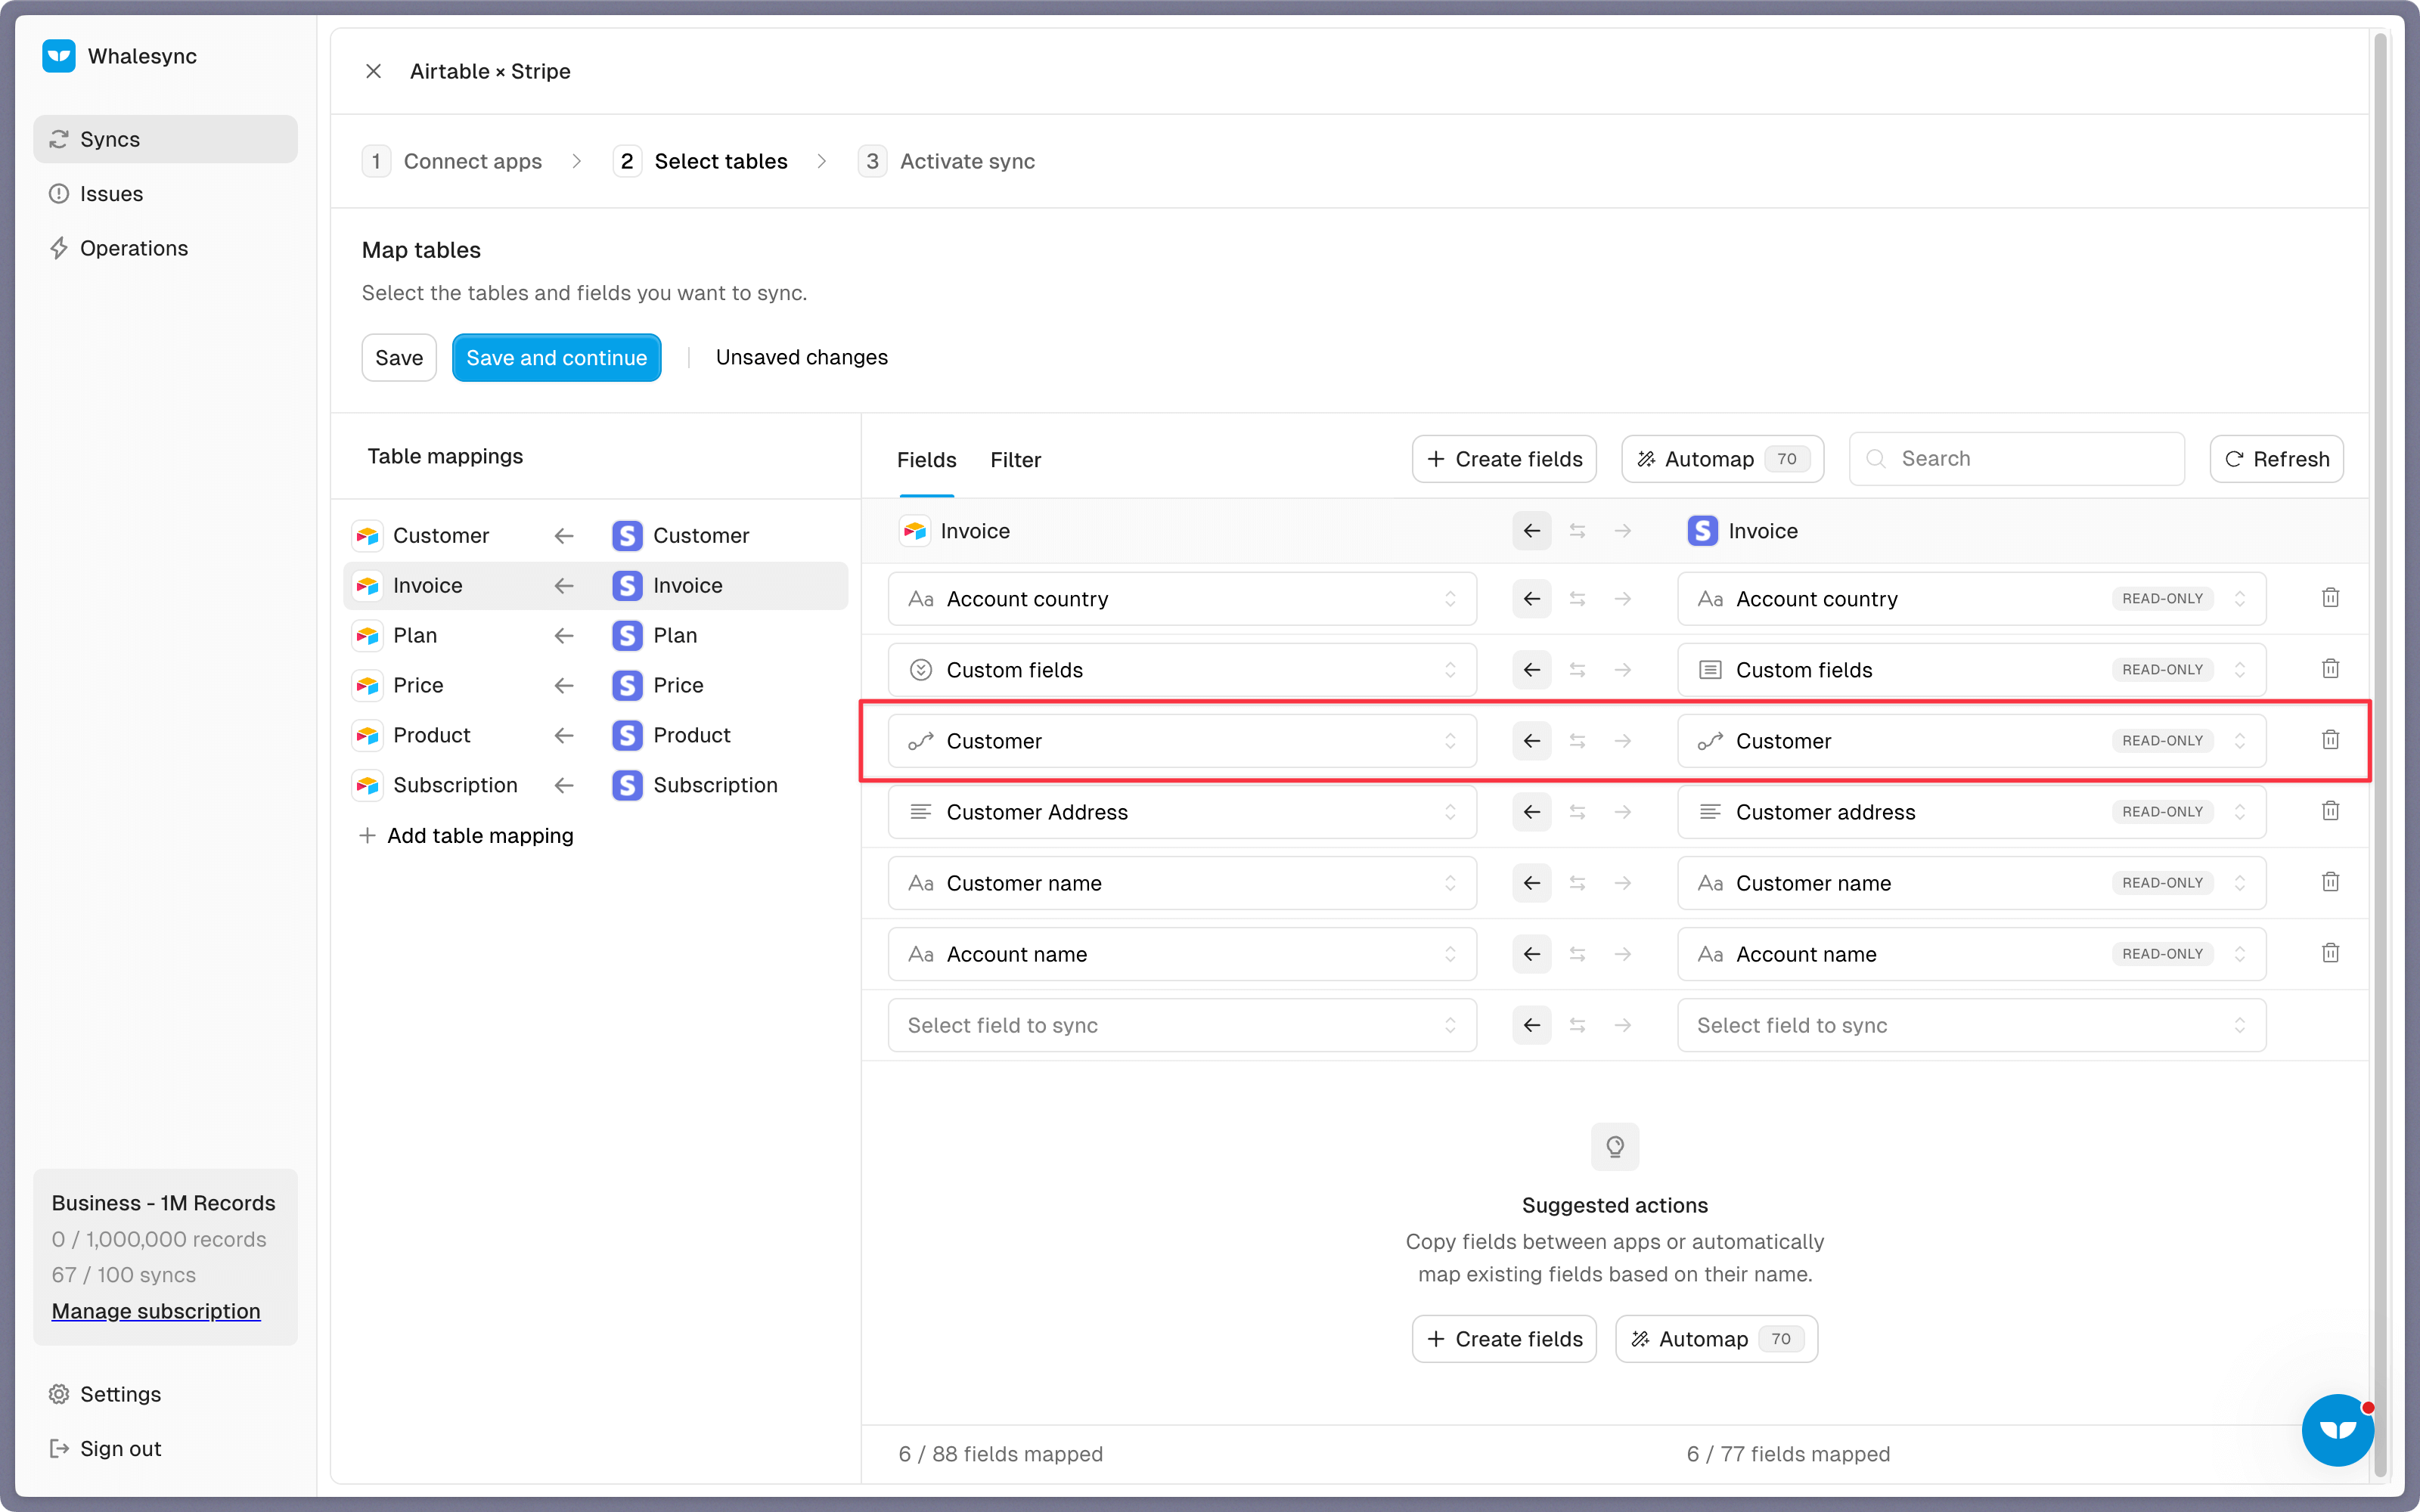Delete the Account country field mapping
Screen dimensions: 2420x1512
click(2330, 598)
